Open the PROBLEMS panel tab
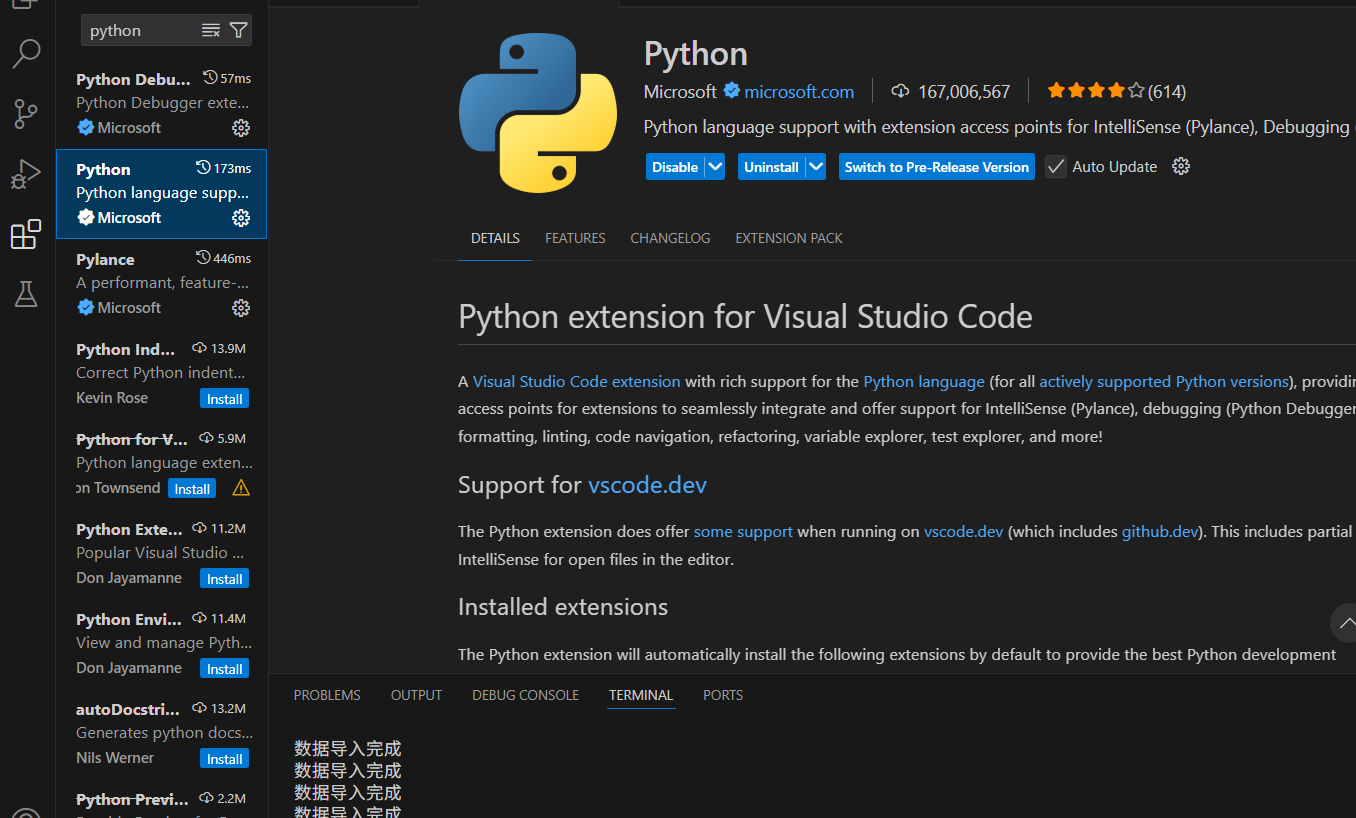 pyautogui.click(x=327, y=695)
